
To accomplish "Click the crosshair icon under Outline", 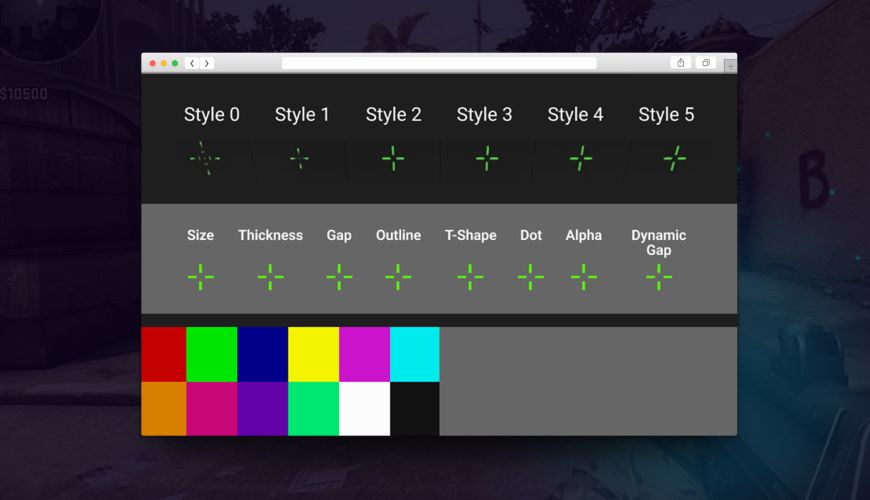I will coord(398,277).
